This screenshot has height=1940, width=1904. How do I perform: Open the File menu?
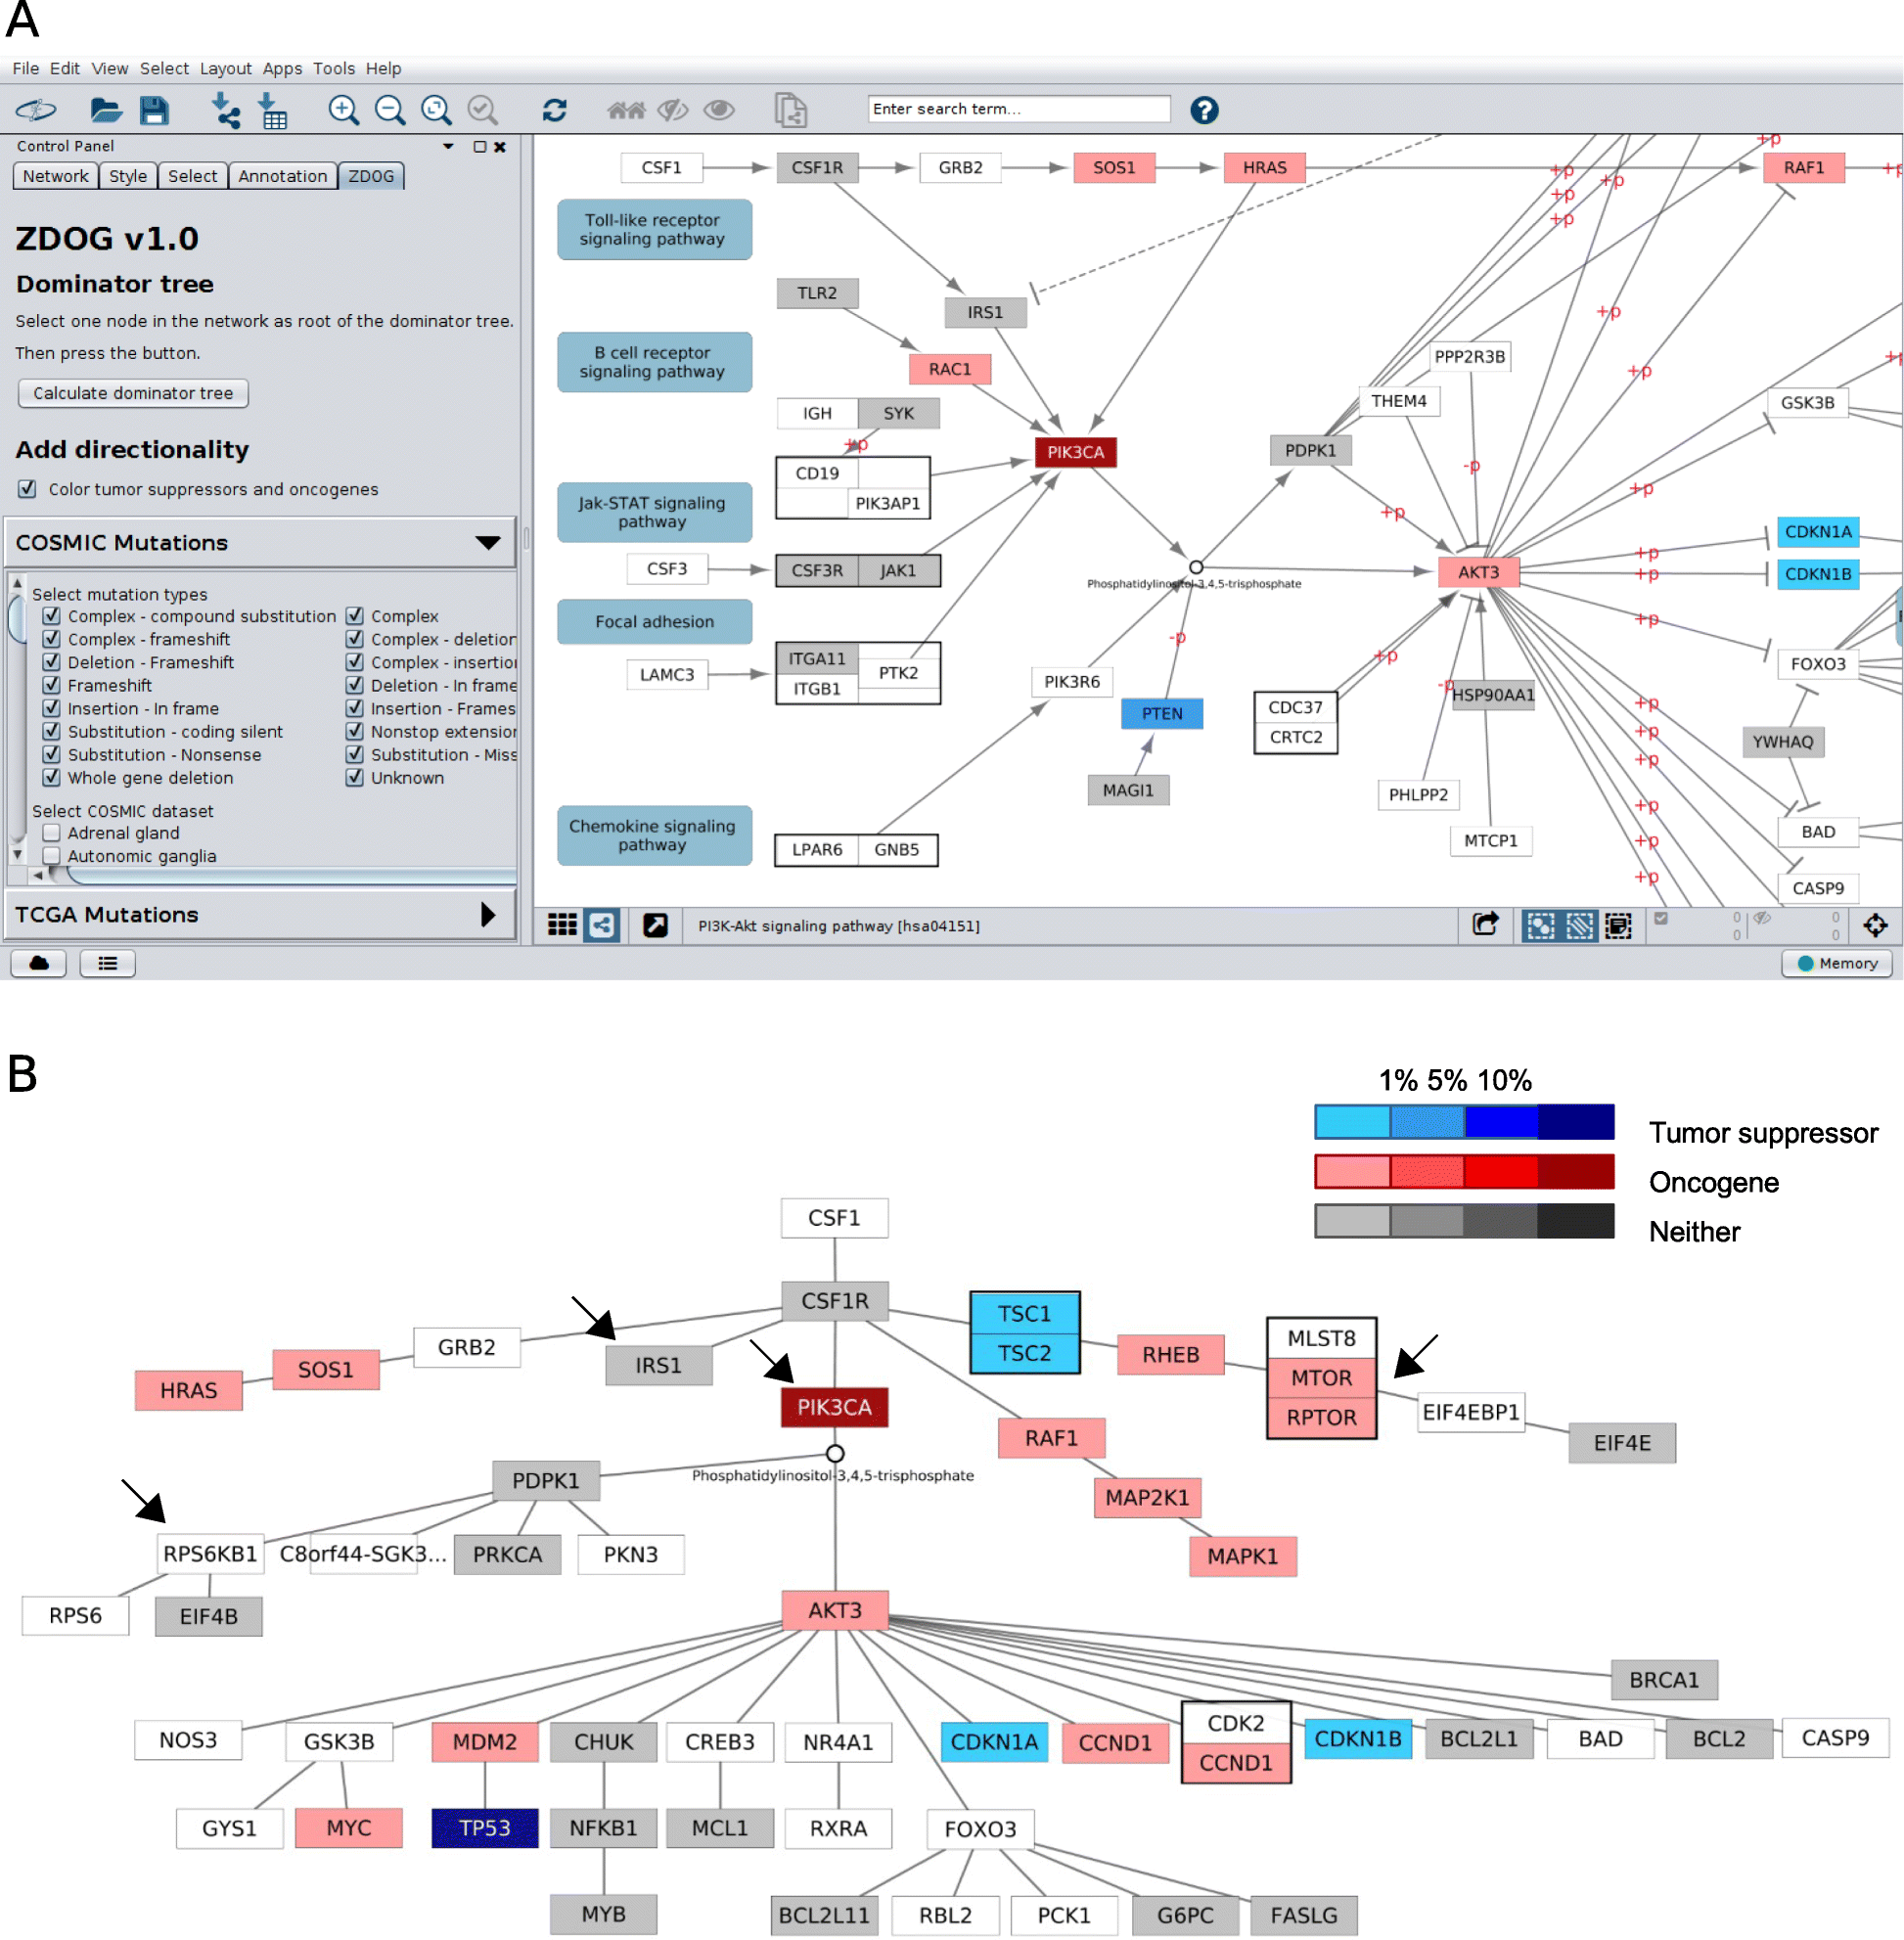[26, 69]
